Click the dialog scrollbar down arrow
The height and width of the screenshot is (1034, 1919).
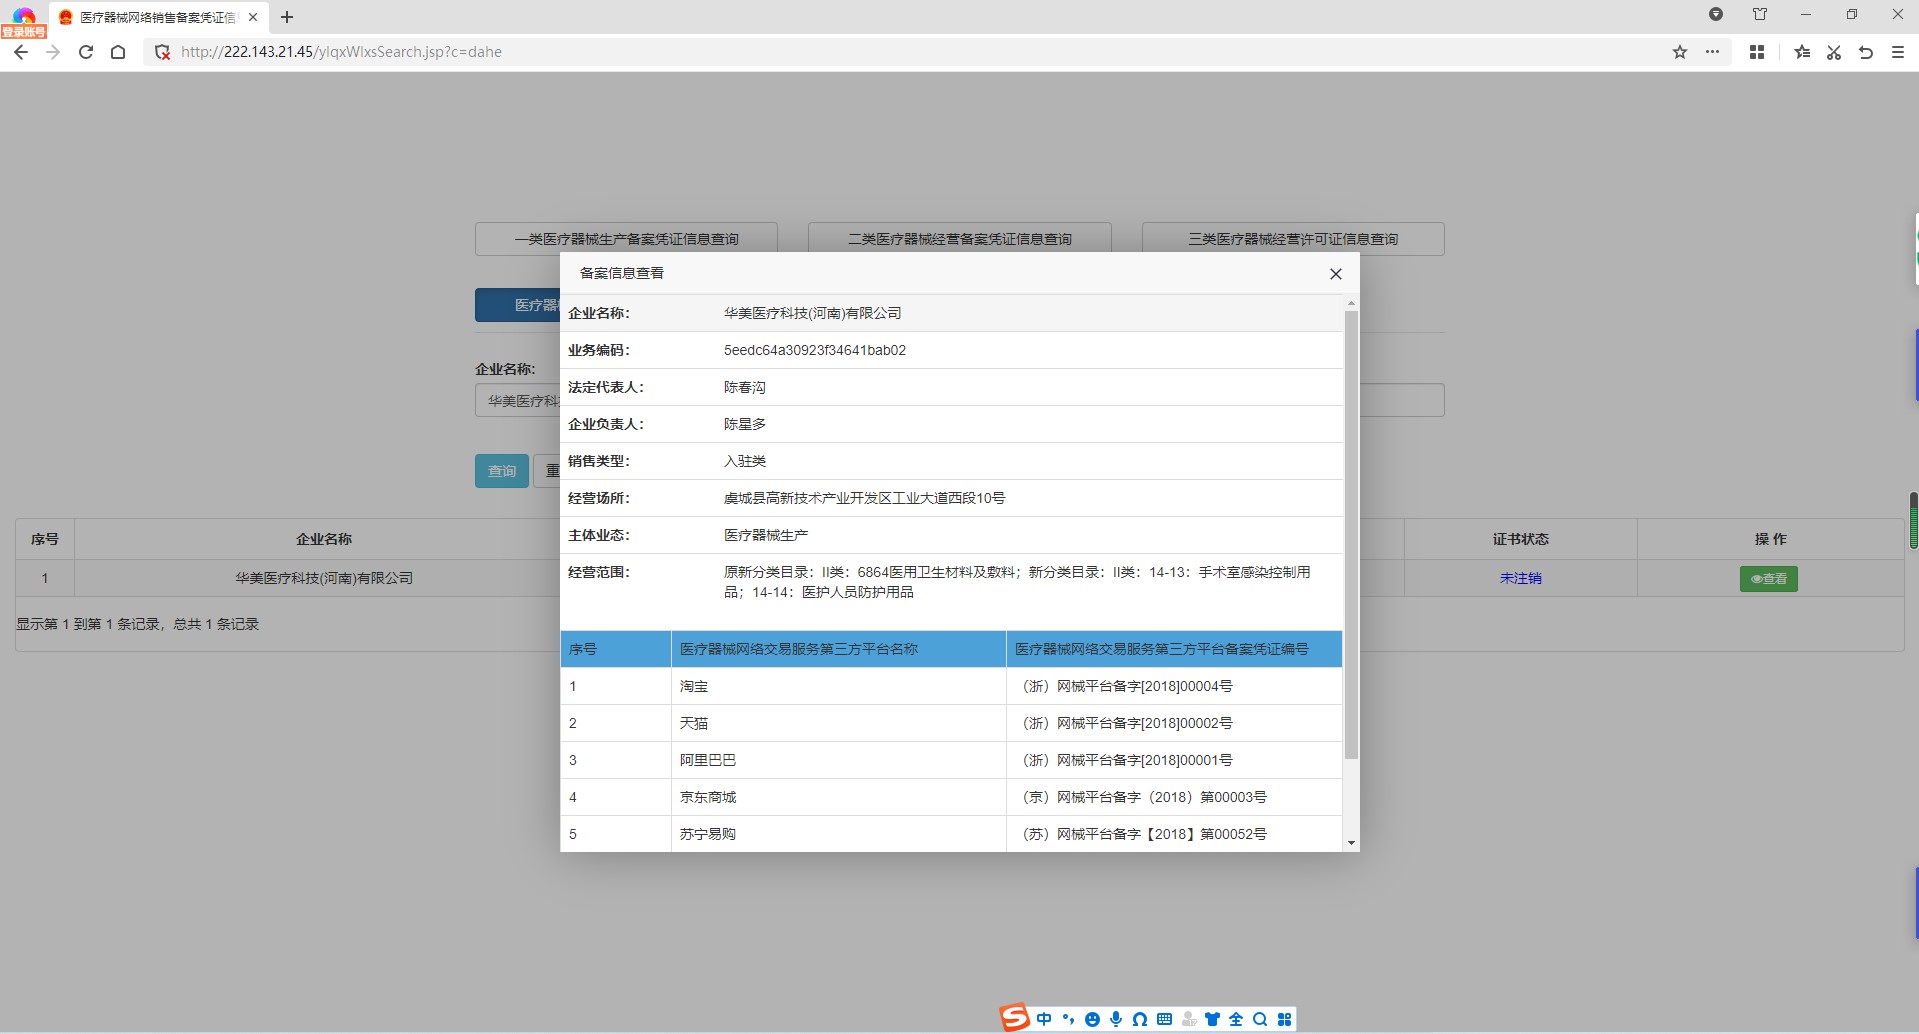(x=1351, y=843)
